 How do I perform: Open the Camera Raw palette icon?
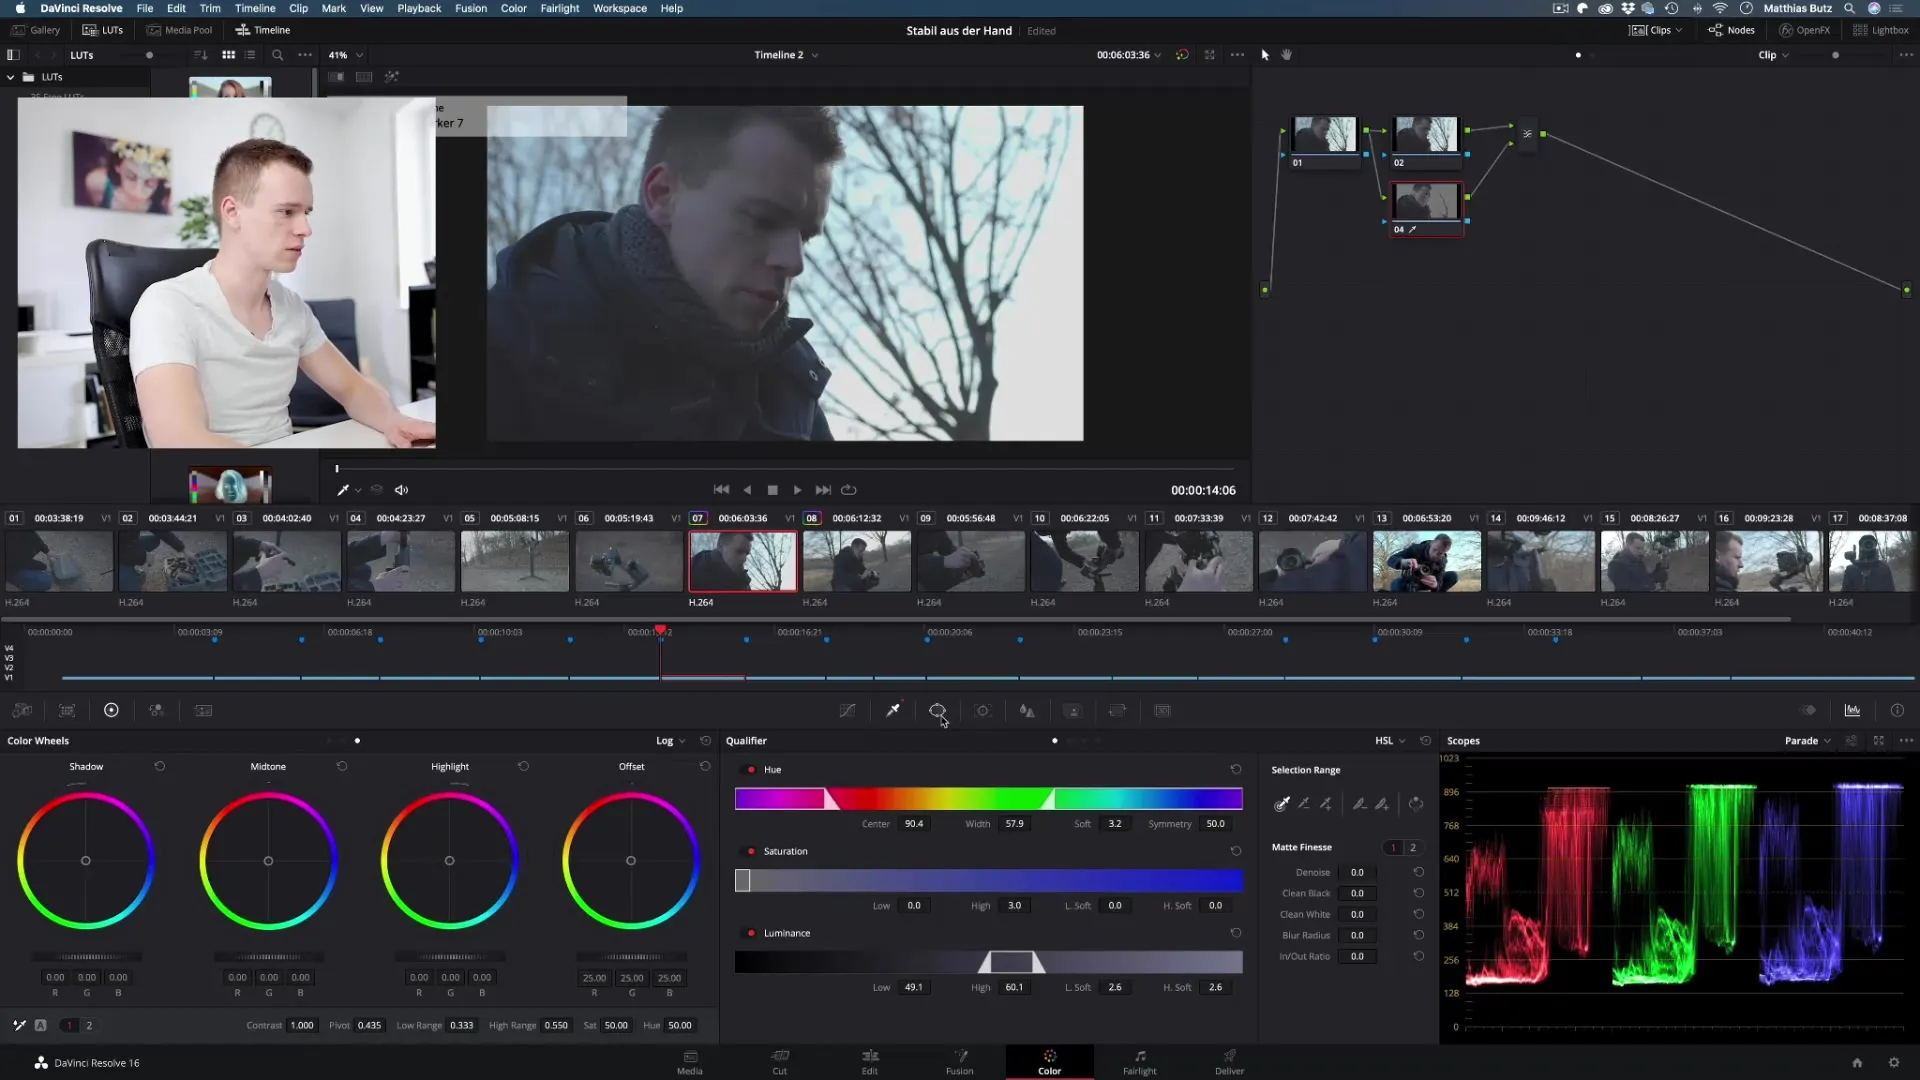(22, 711)
